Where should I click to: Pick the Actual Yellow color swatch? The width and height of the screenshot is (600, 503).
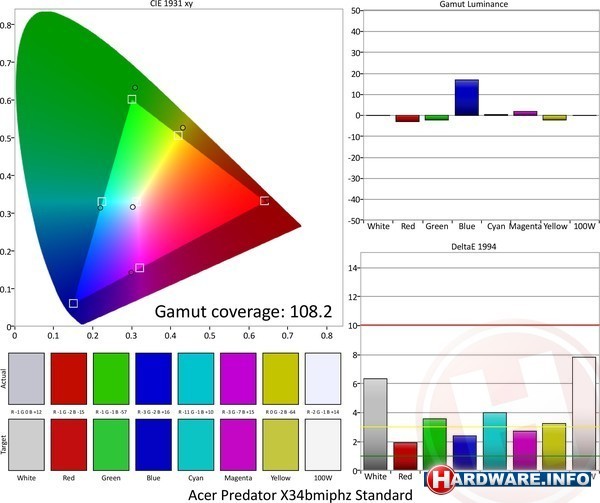(280, 379)
